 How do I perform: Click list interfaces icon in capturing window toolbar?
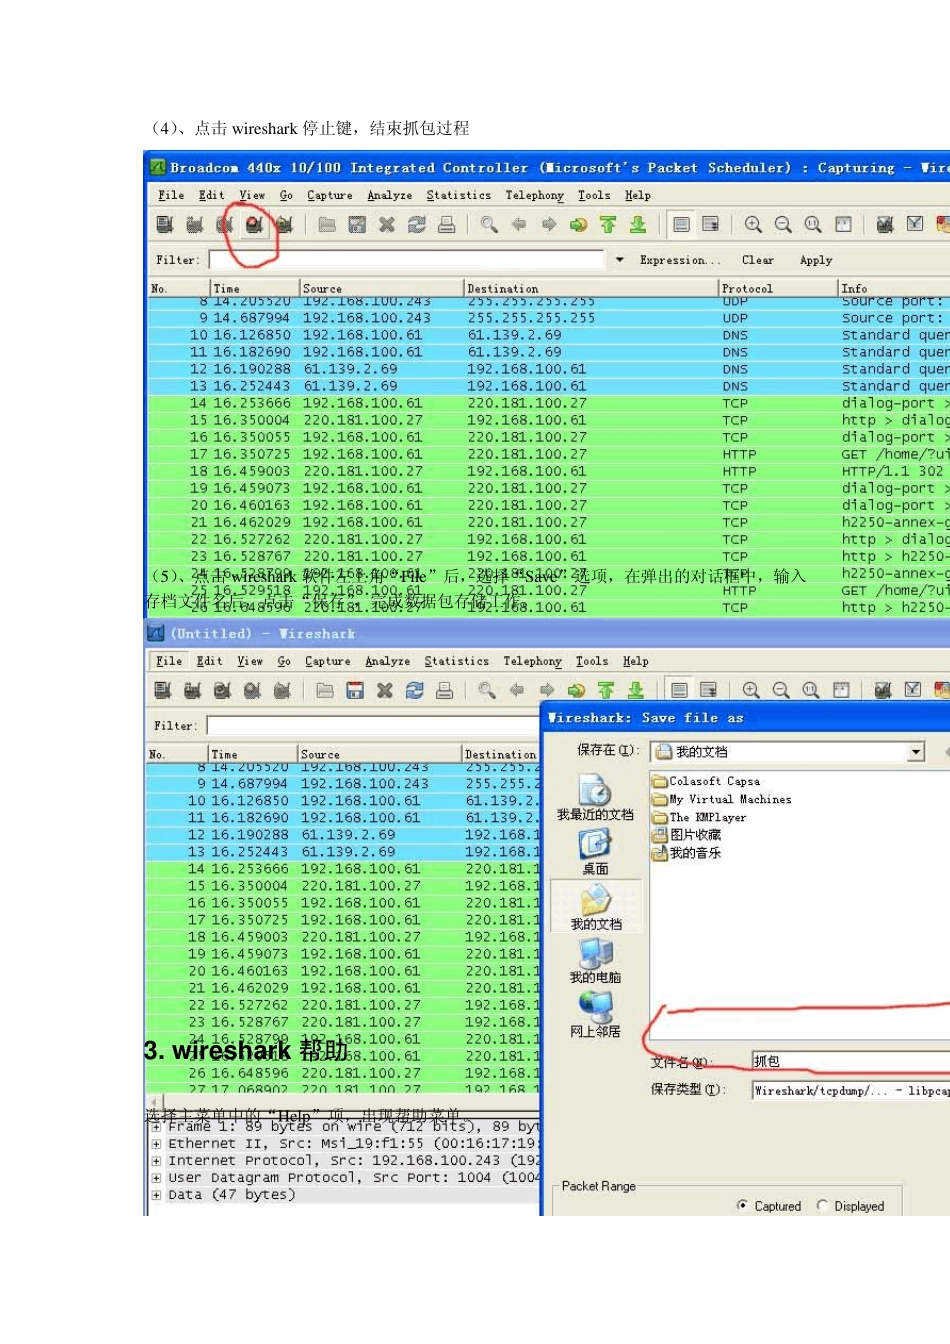point(165,225)
